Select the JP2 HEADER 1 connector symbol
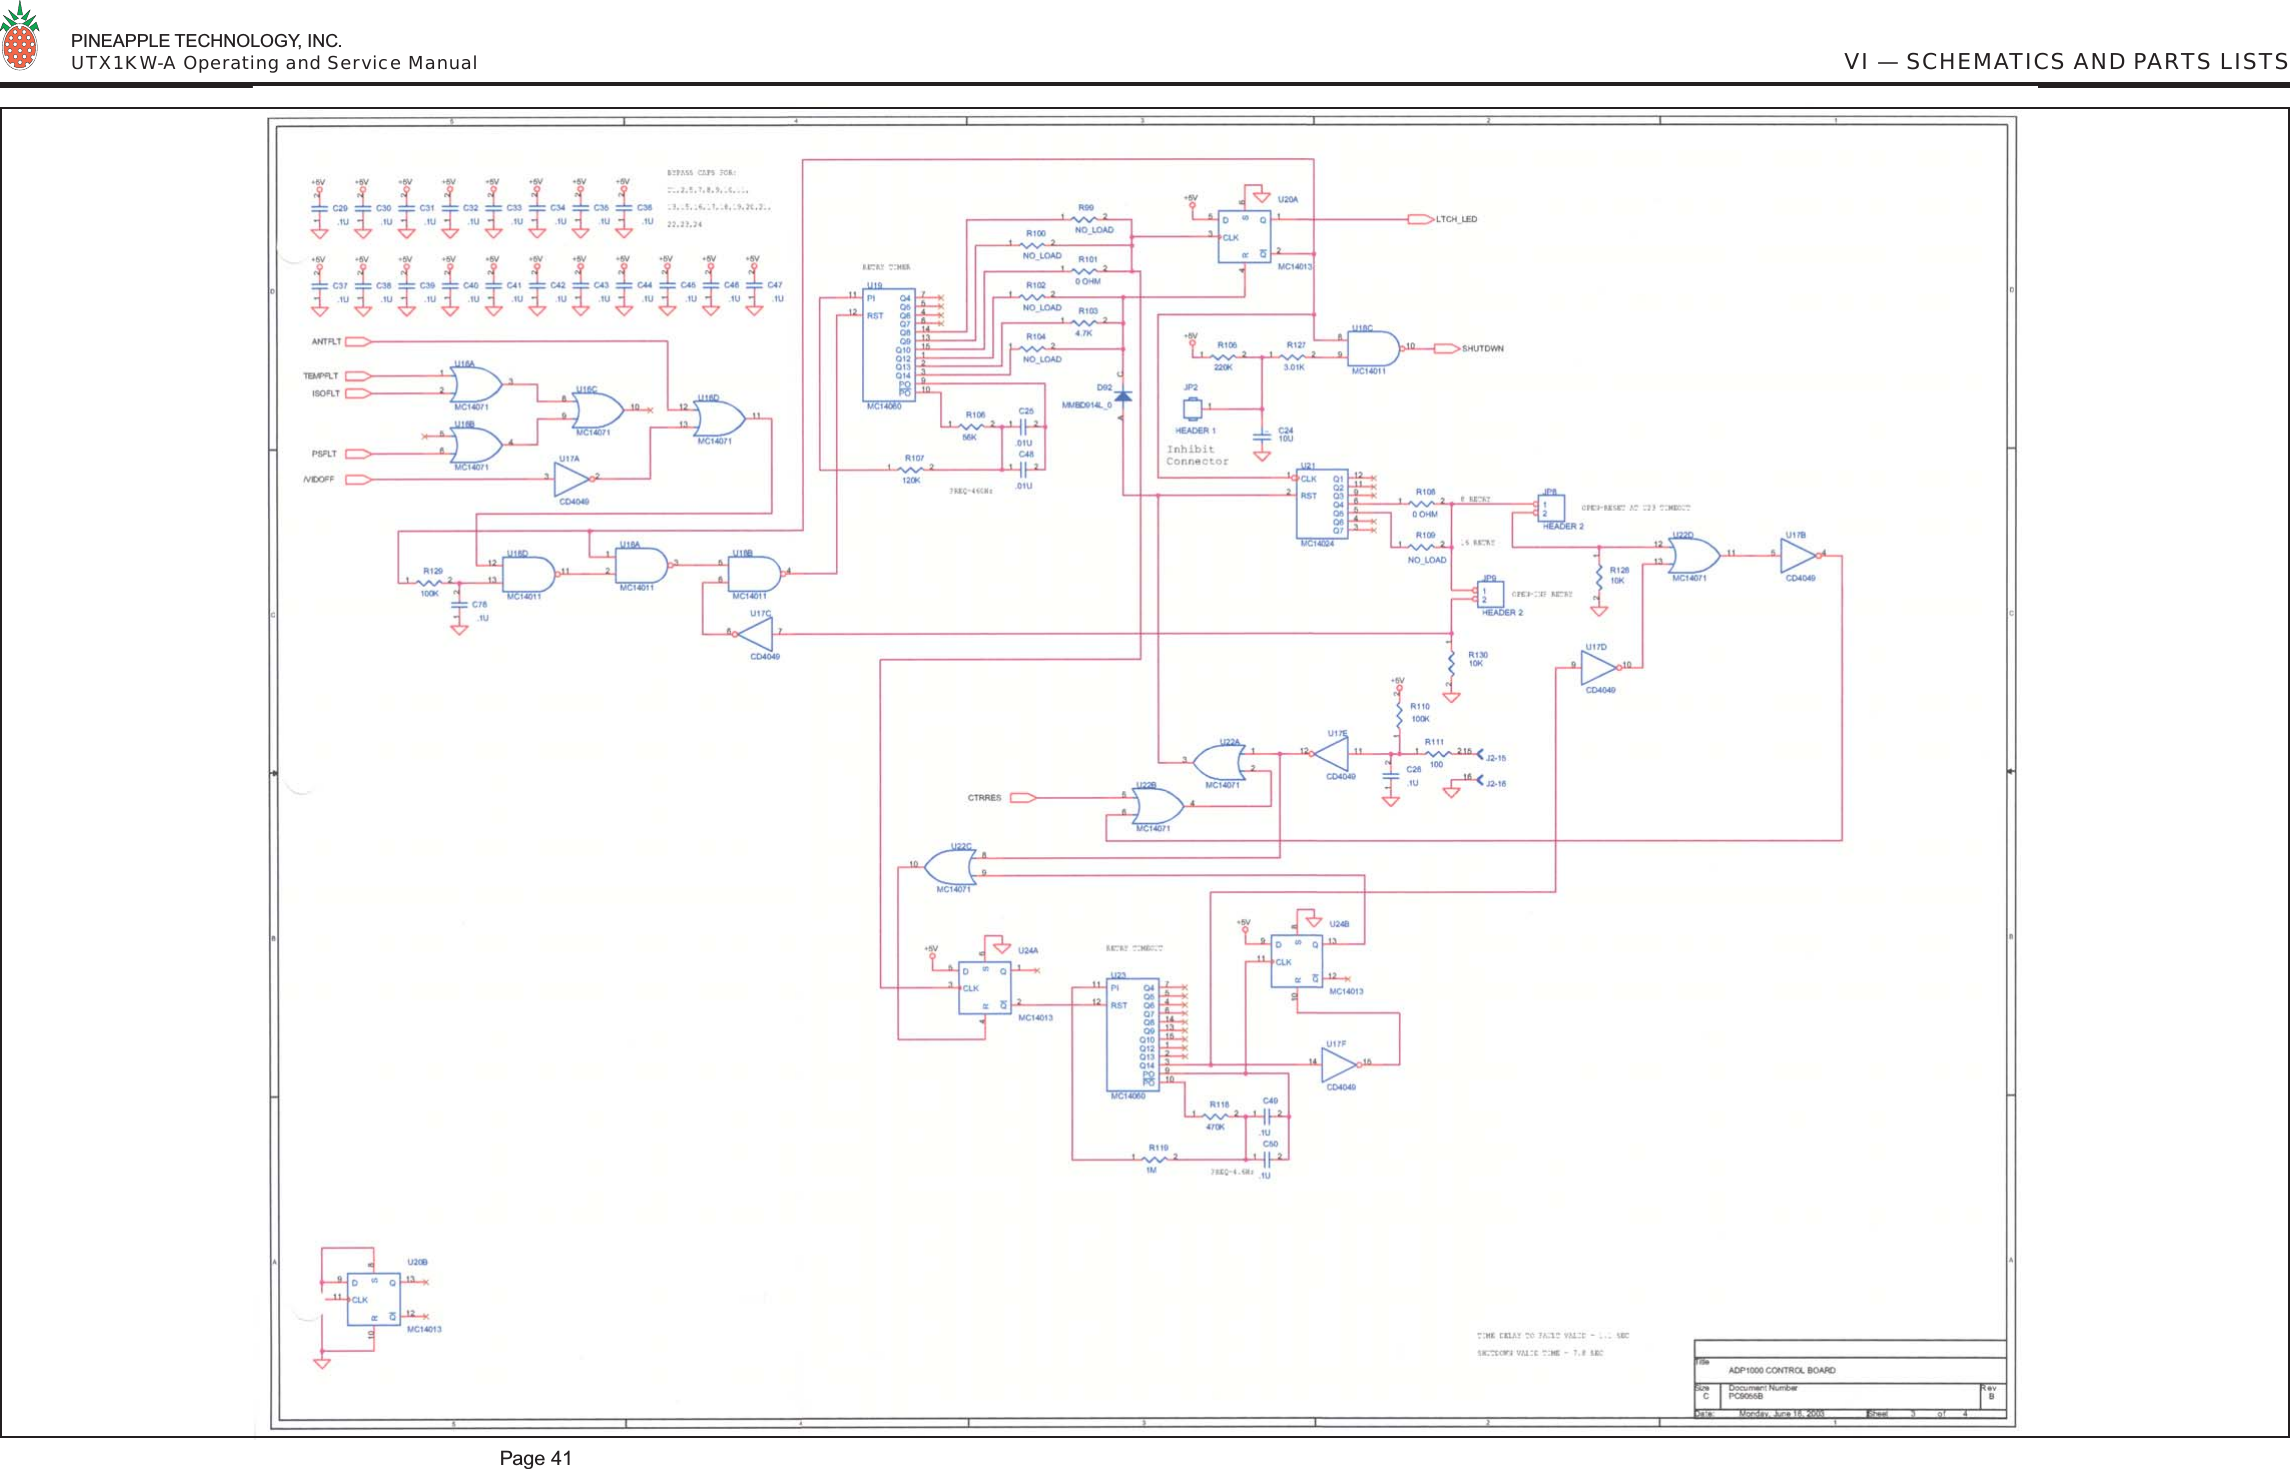Image resolution: width=2290 pixels, height=1469 pixels. point(1192,409)
